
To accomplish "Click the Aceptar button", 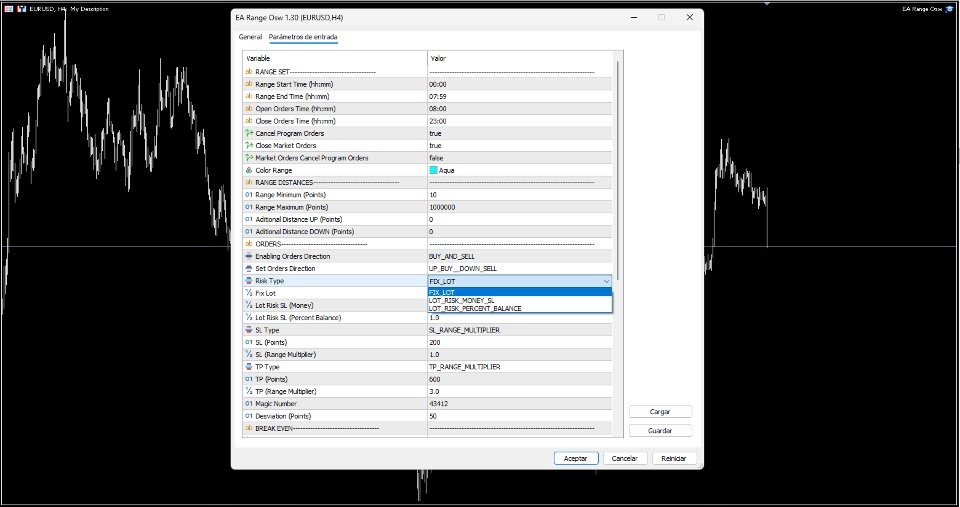I will (576, 458).
